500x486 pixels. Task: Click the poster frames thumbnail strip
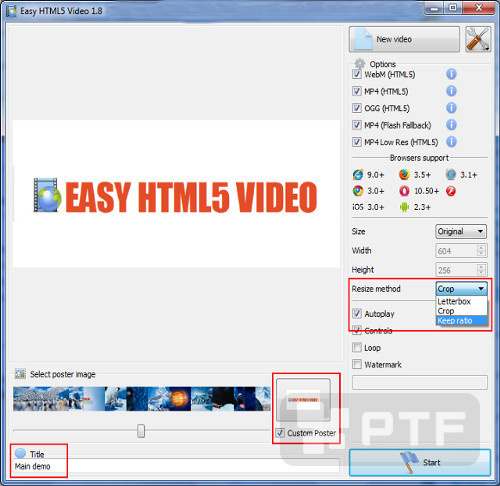pyautogui.click(x=142, y=399)
